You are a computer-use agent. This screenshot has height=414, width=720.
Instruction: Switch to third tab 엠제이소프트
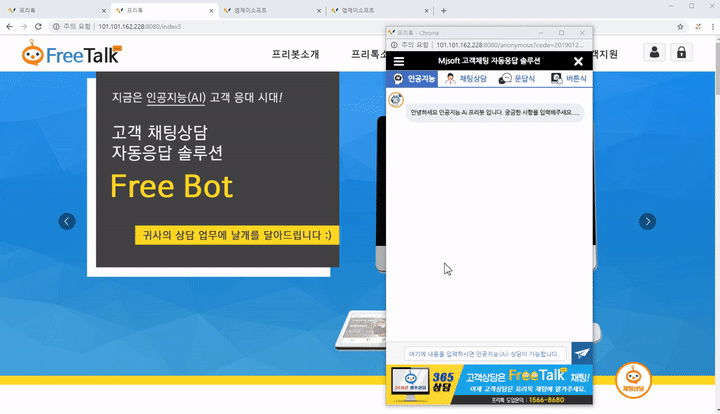[x=272, y=10]
